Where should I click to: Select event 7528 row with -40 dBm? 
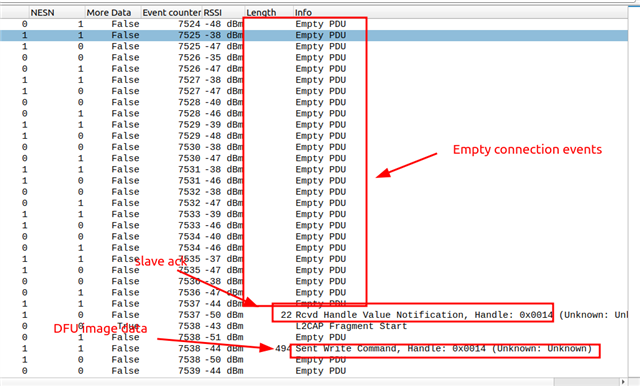(314, 102)
